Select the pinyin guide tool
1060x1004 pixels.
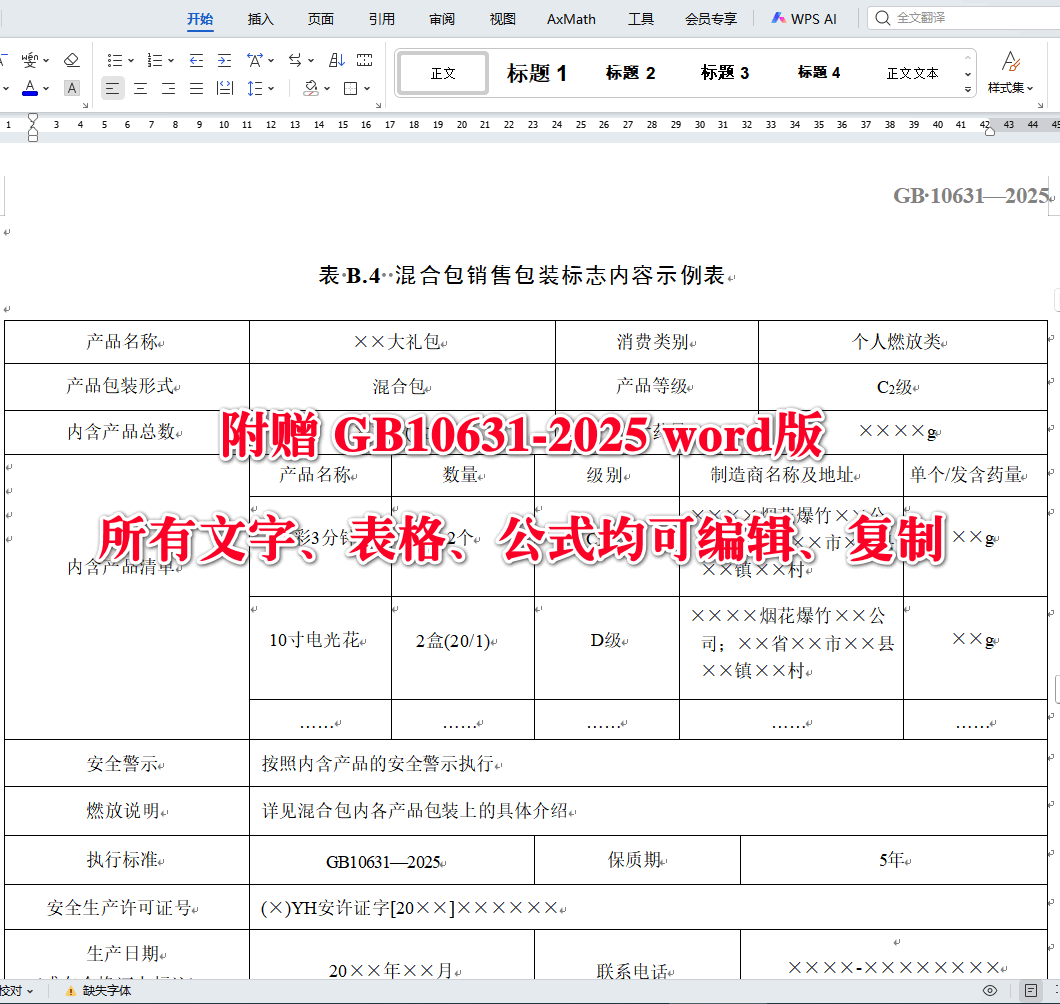click(x=30, y=59)
